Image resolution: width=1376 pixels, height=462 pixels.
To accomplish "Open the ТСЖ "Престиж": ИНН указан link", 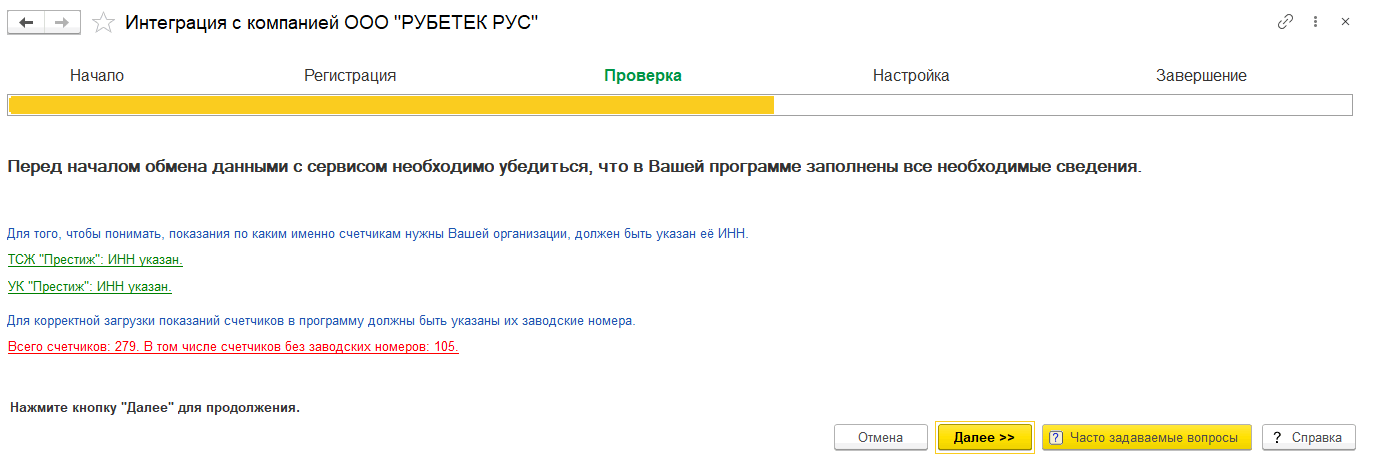I will click(95, 260).
